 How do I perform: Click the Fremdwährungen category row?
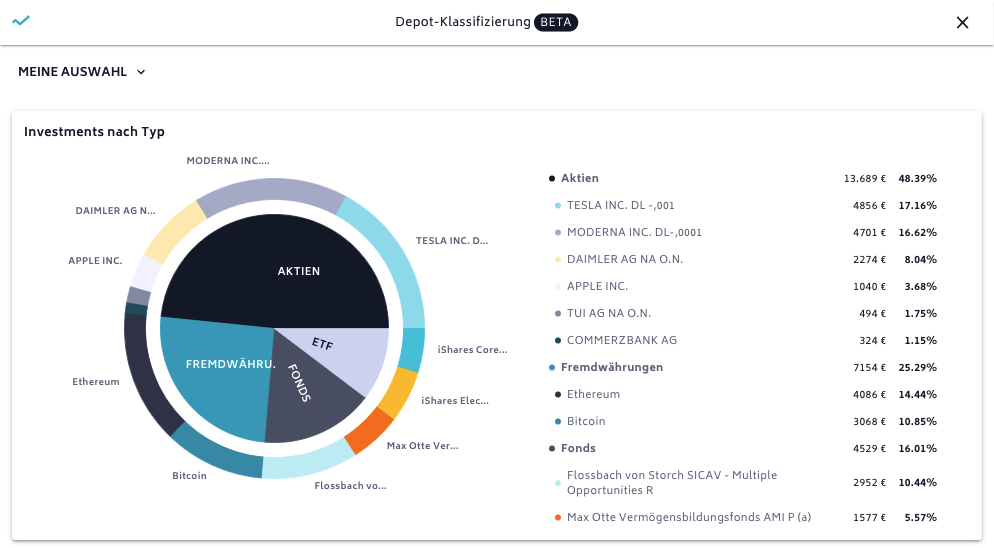[611, 367]
